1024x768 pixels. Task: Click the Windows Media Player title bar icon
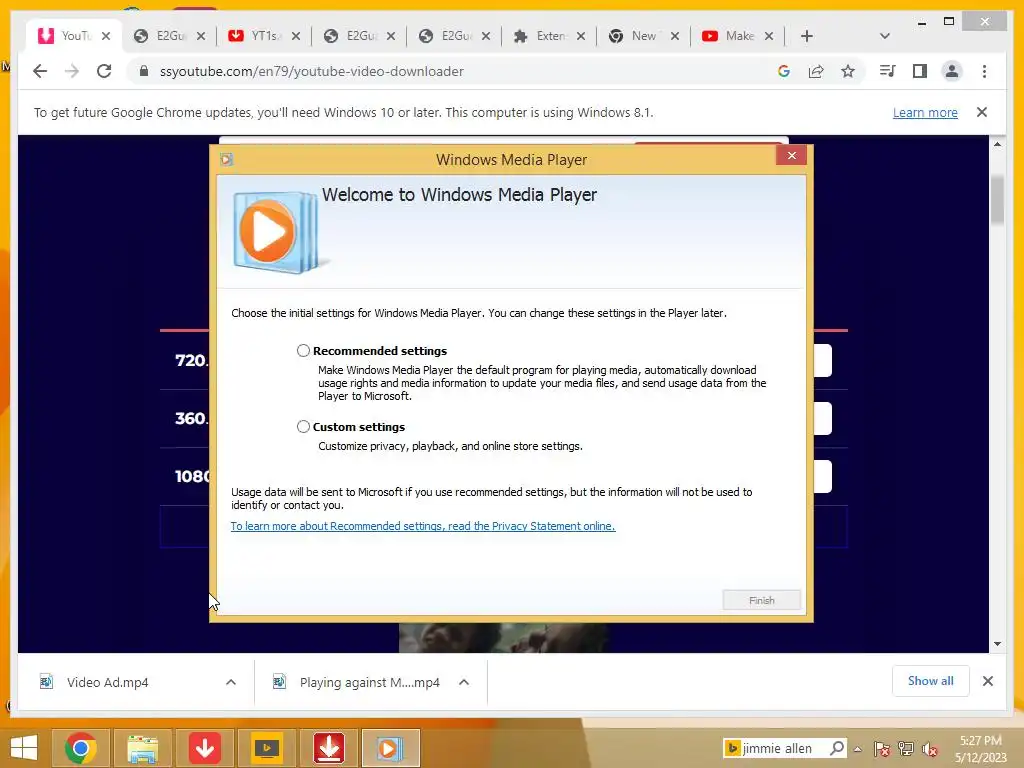tap(227, 159)
